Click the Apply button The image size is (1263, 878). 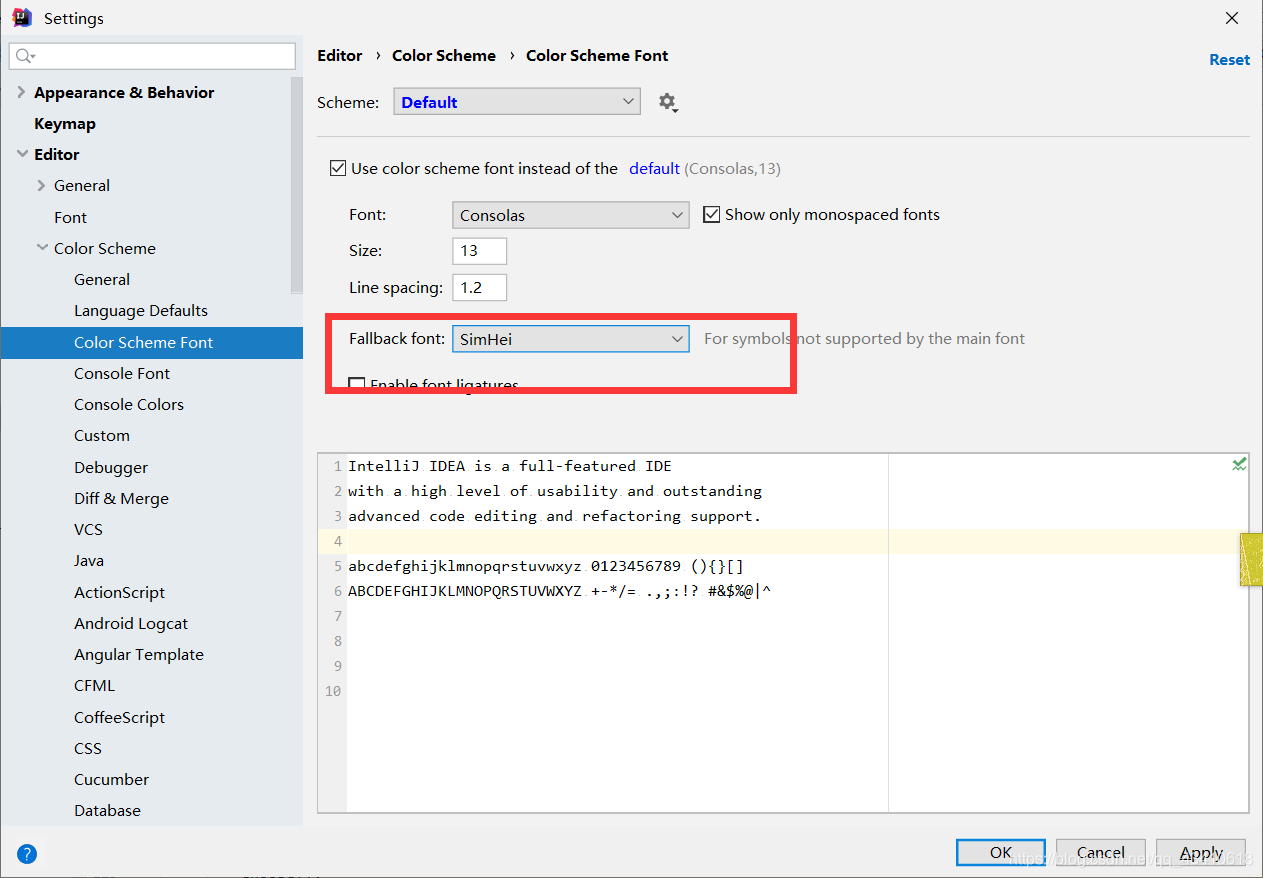[x=1201, y=852]
